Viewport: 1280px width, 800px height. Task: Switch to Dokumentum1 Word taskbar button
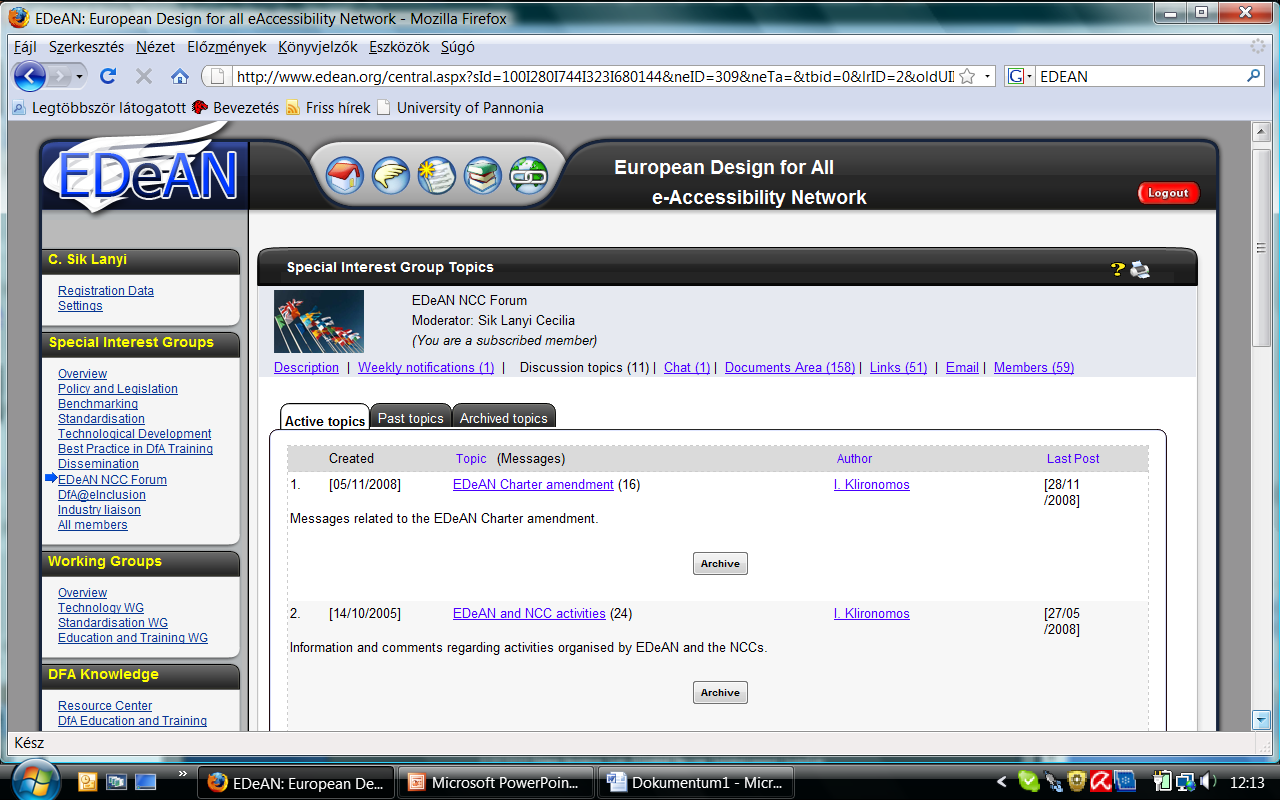(x=696, y=783)
